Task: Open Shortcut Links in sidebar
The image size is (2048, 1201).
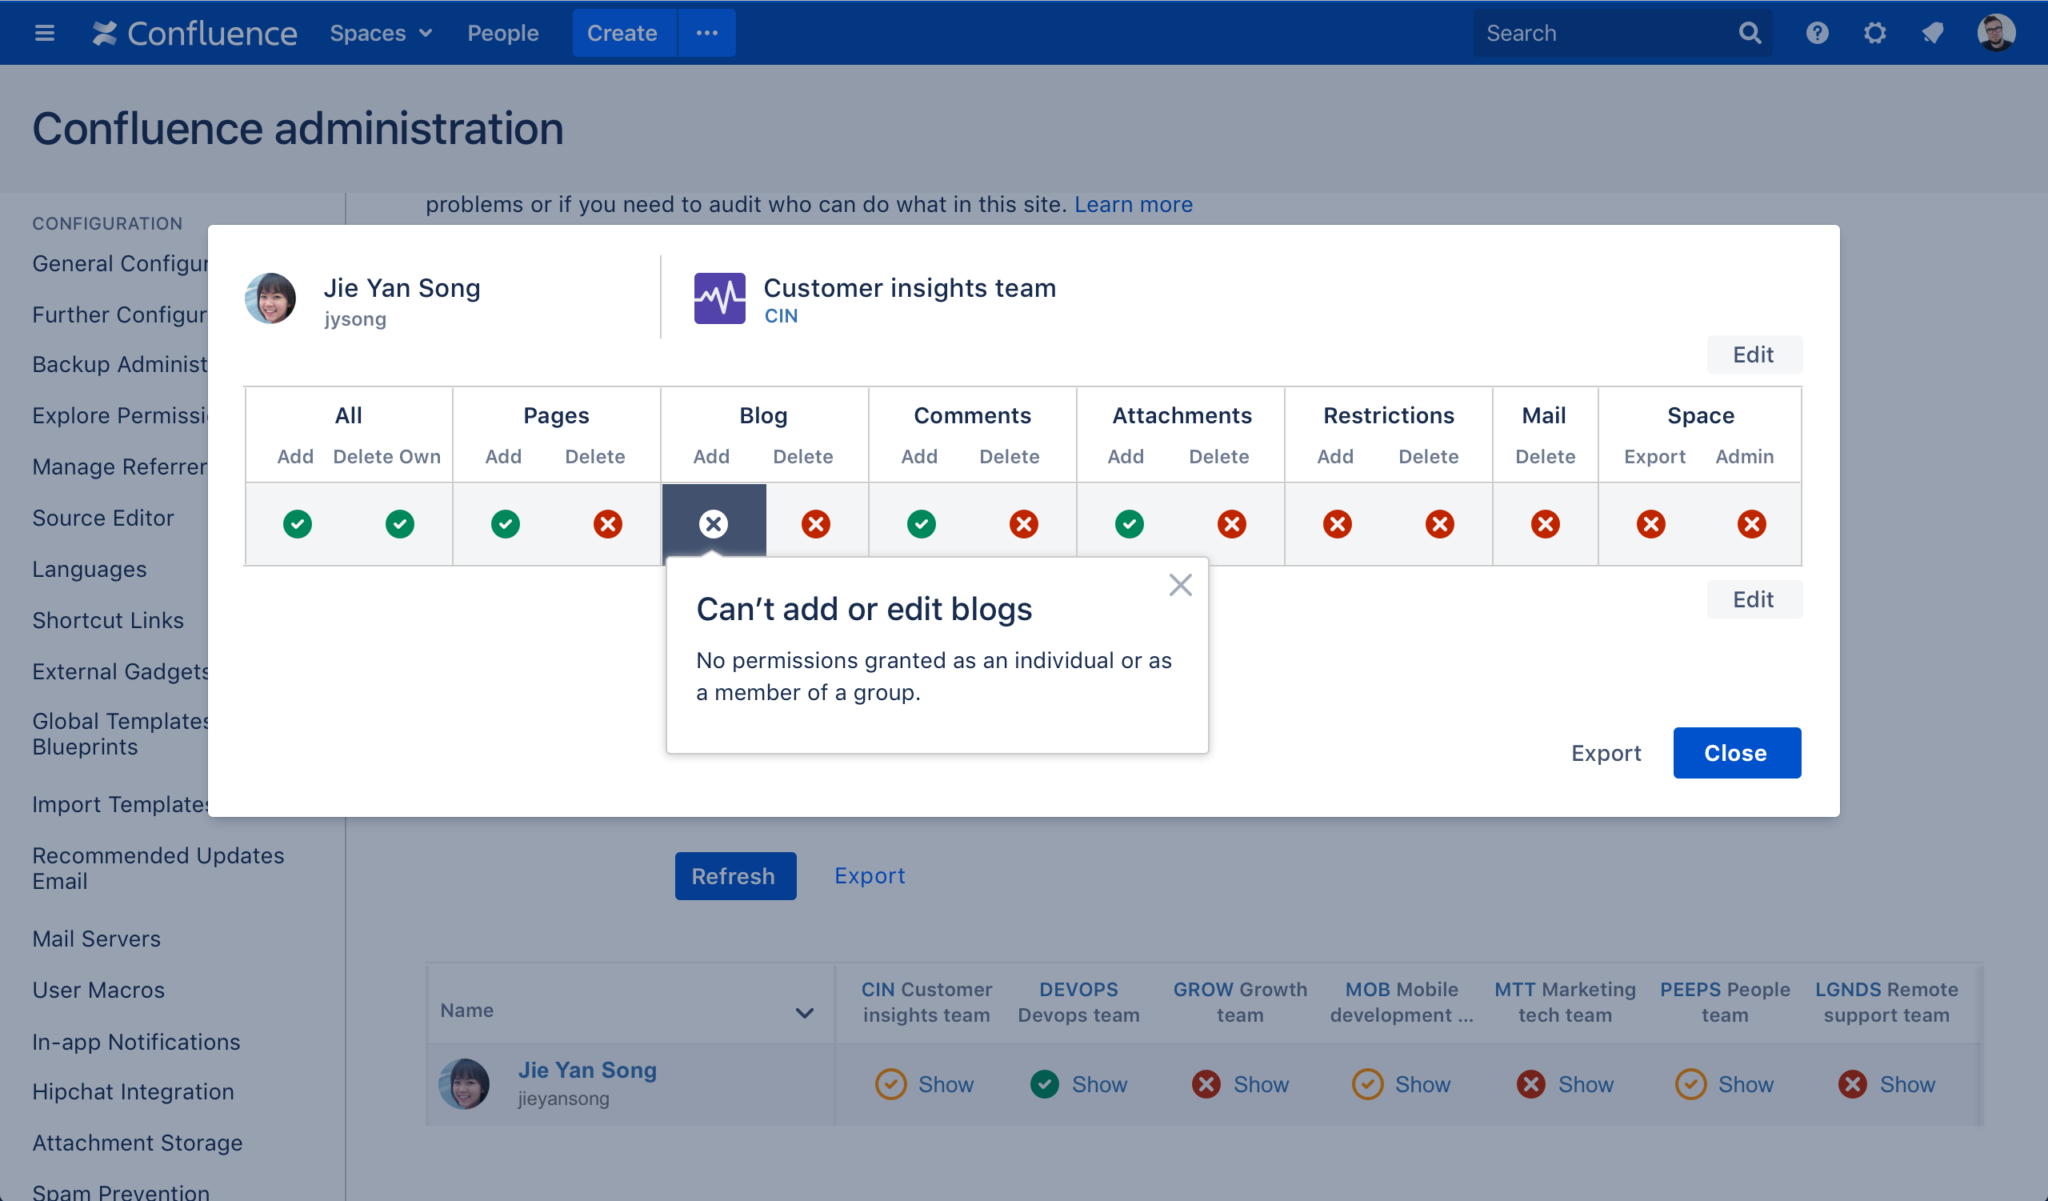Action: 108,620
